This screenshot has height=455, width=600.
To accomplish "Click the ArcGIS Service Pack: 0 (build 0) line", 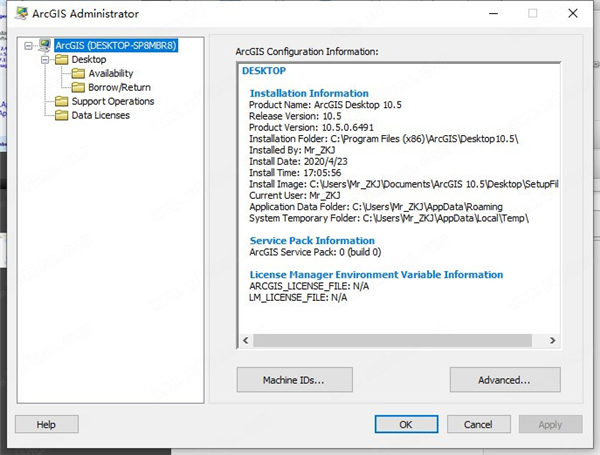I will pos(315,252).
